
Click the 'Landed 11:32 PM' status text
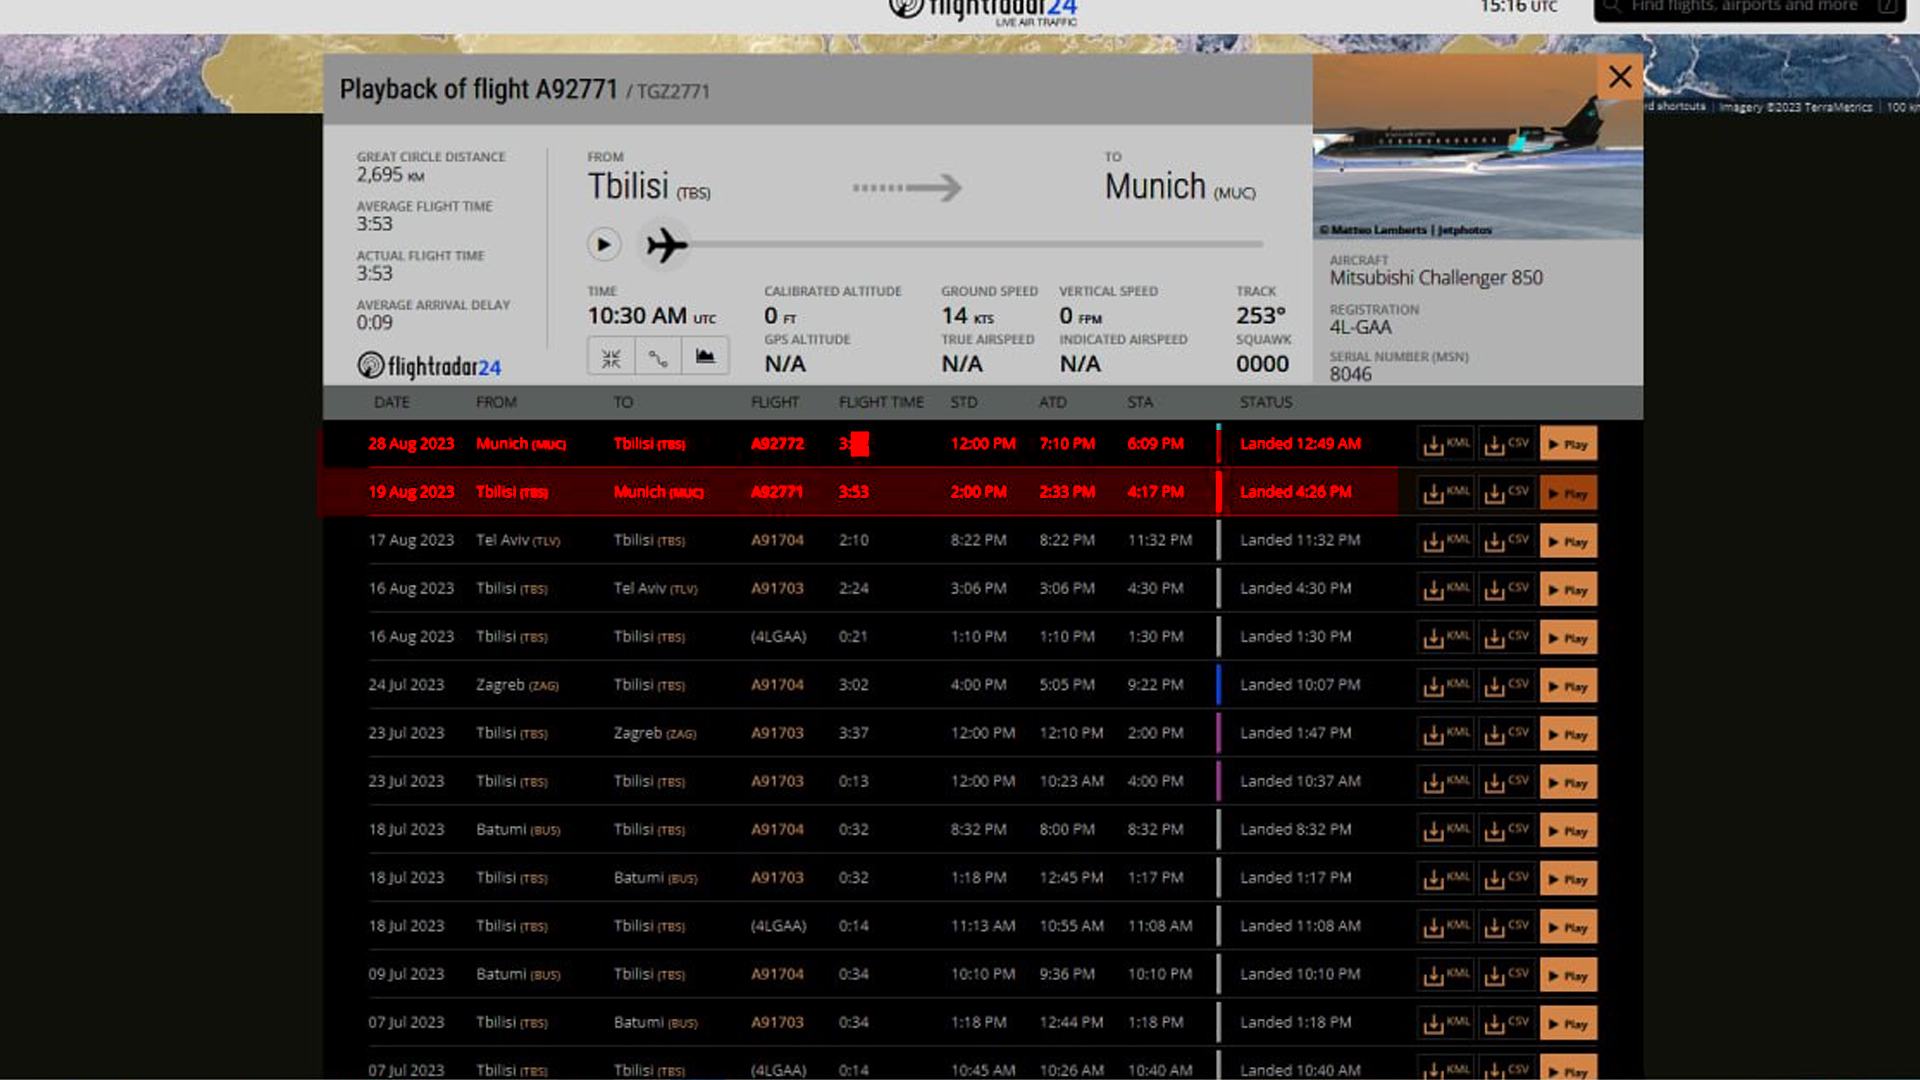[x=1300, y=540]
